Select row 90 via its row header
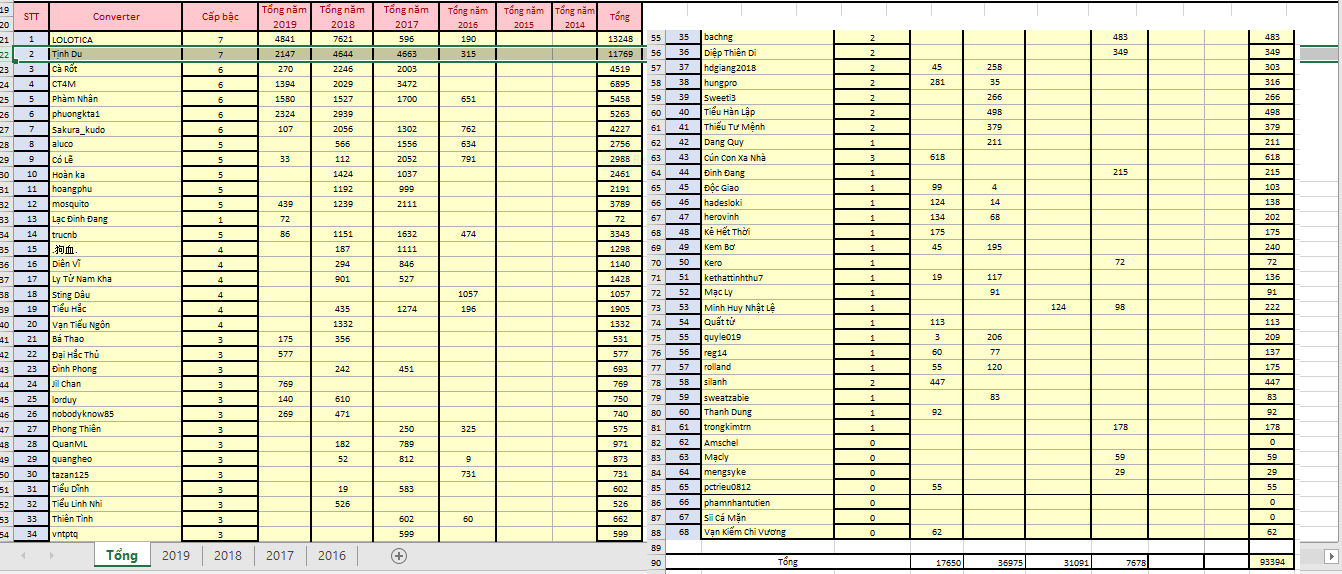The width and height of the screenshot is (1342, 574). click(656, 563)
